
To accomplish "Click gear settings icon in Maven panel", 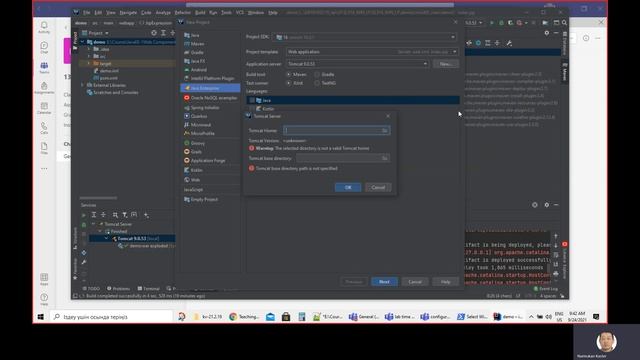I will pyautogui.click(x=547, y=33).
